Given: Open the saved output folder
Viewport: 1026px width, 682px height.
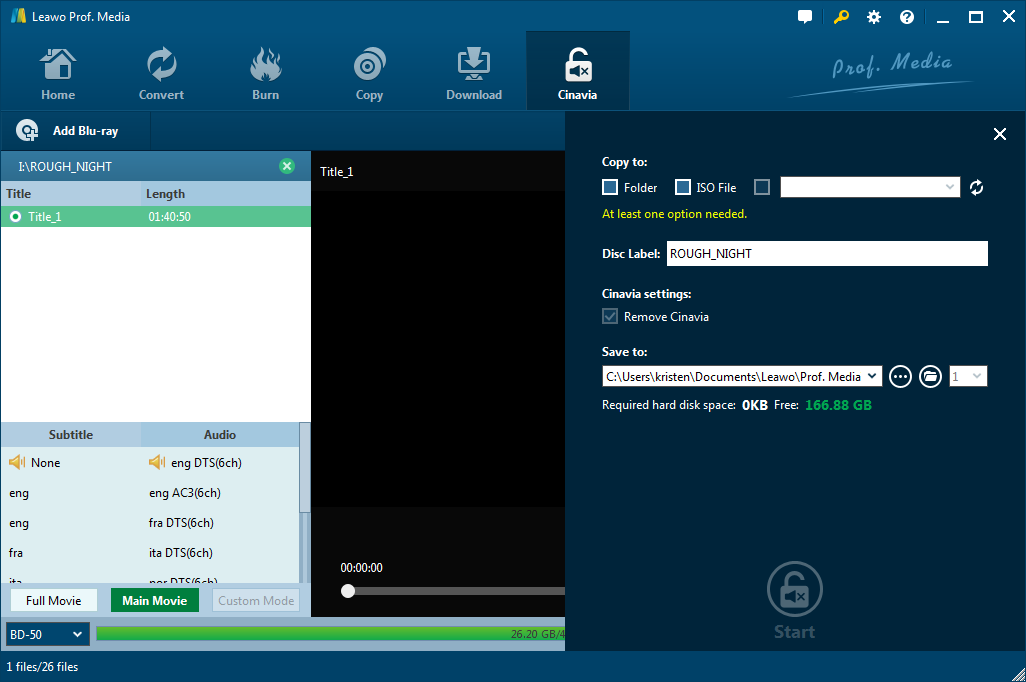Looking at the screenshot, I should (x=930, y=377).
